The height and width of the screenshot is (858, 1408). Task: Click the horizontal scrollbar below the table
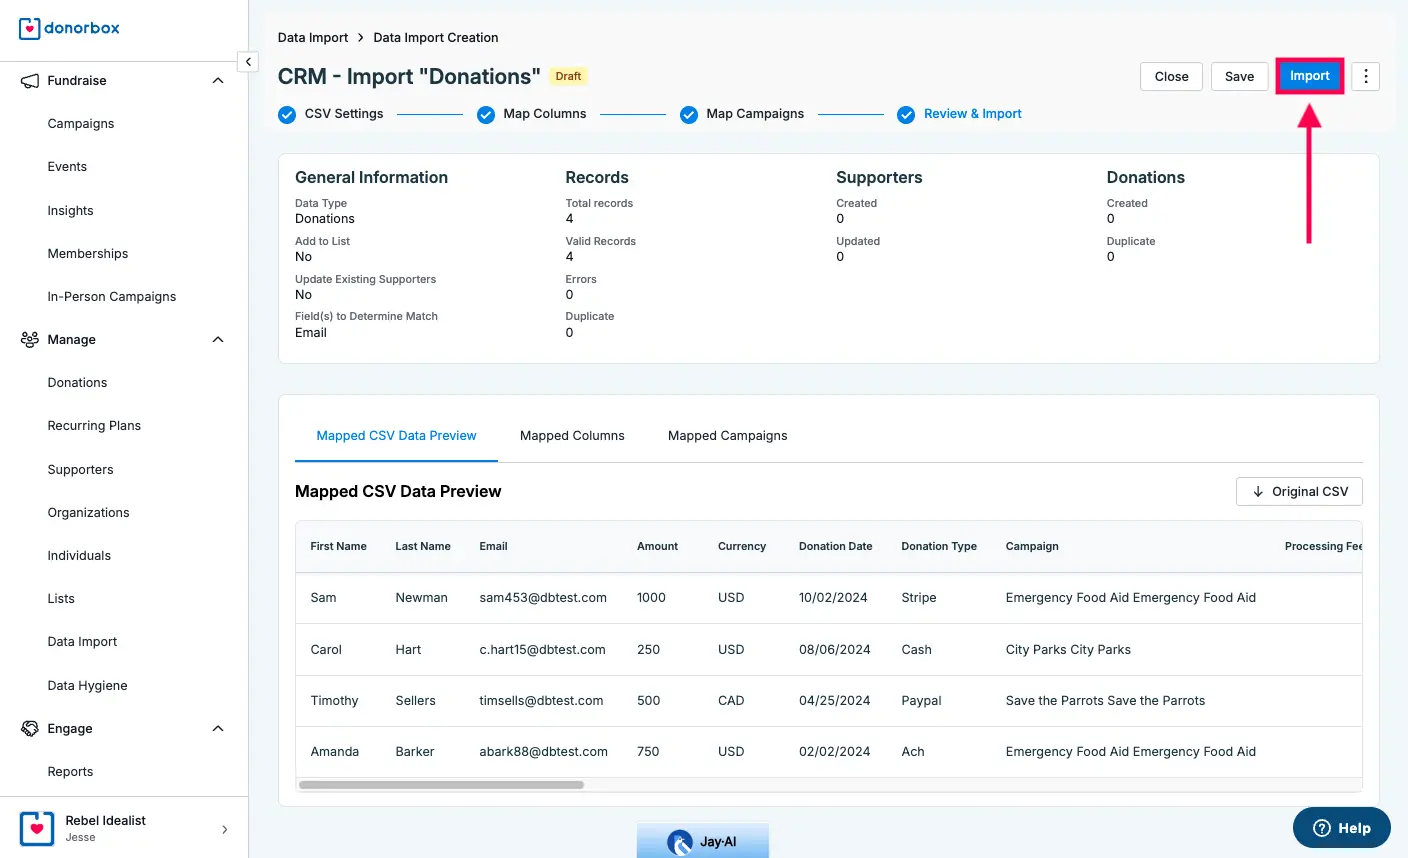tap(440, 784)
